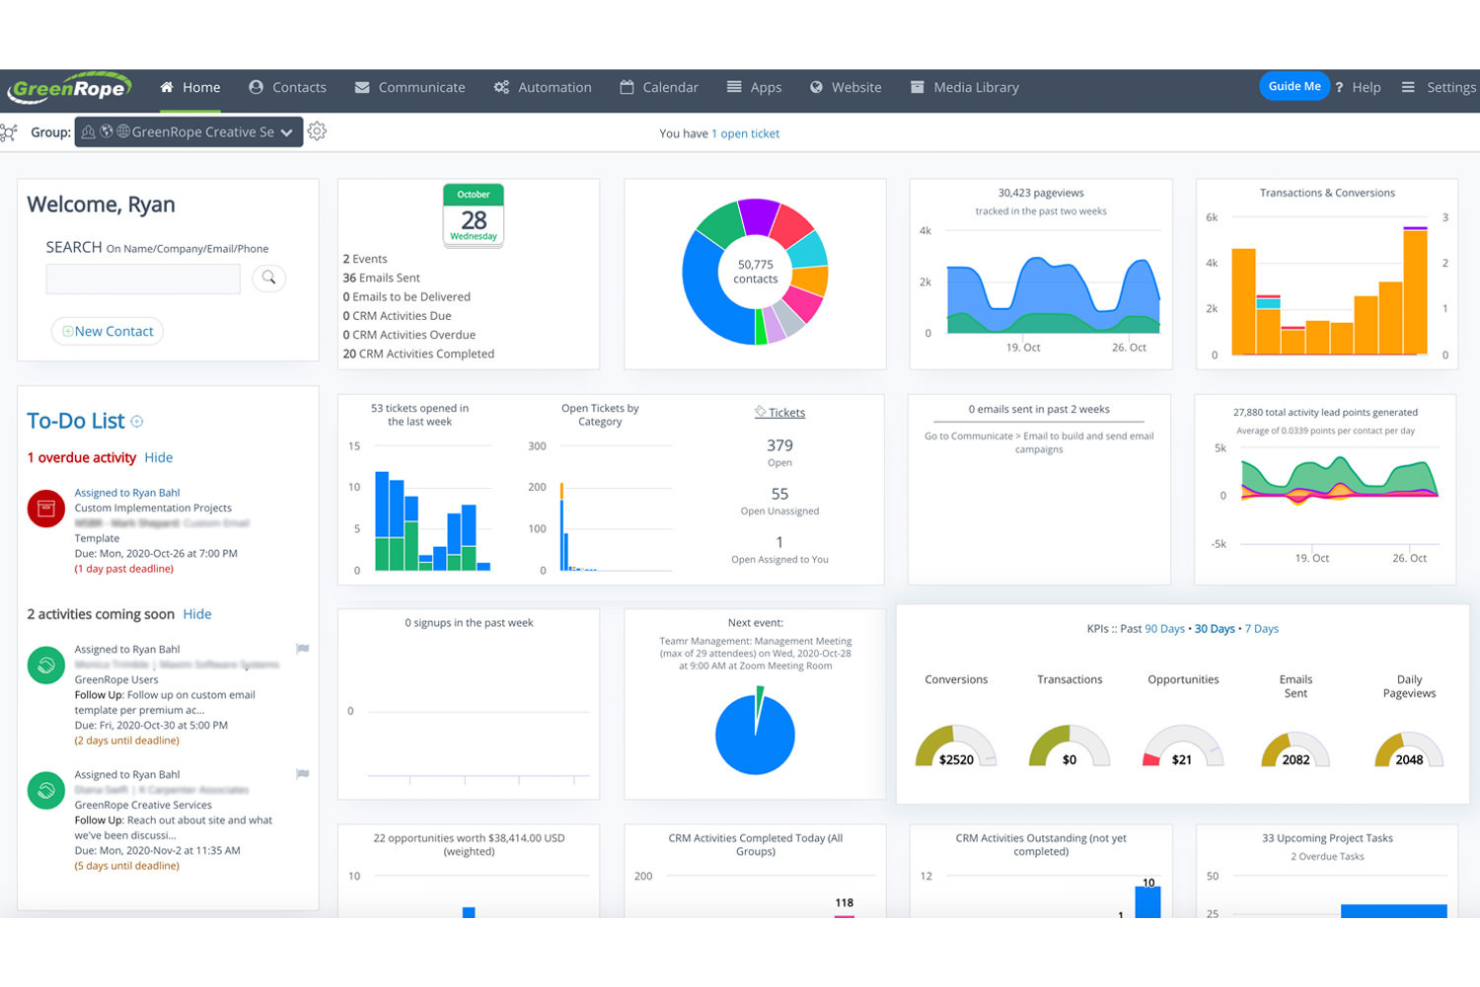Open the Media Library icon

[917, 87]
